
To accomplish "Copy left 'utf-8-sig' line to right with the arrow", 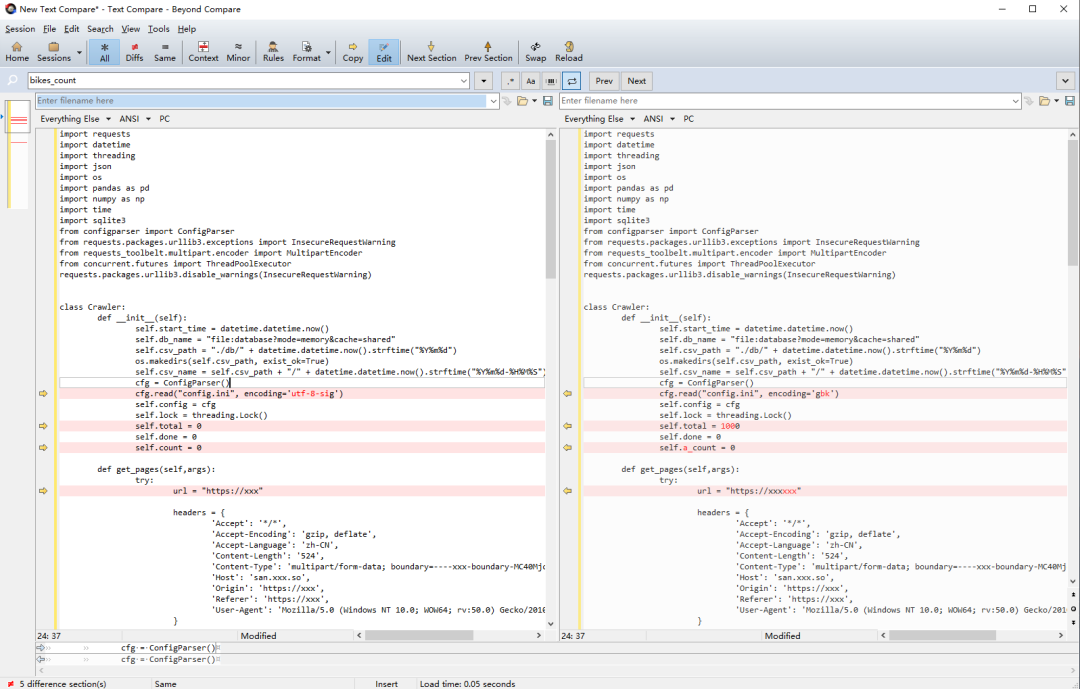I will point(43,393).
